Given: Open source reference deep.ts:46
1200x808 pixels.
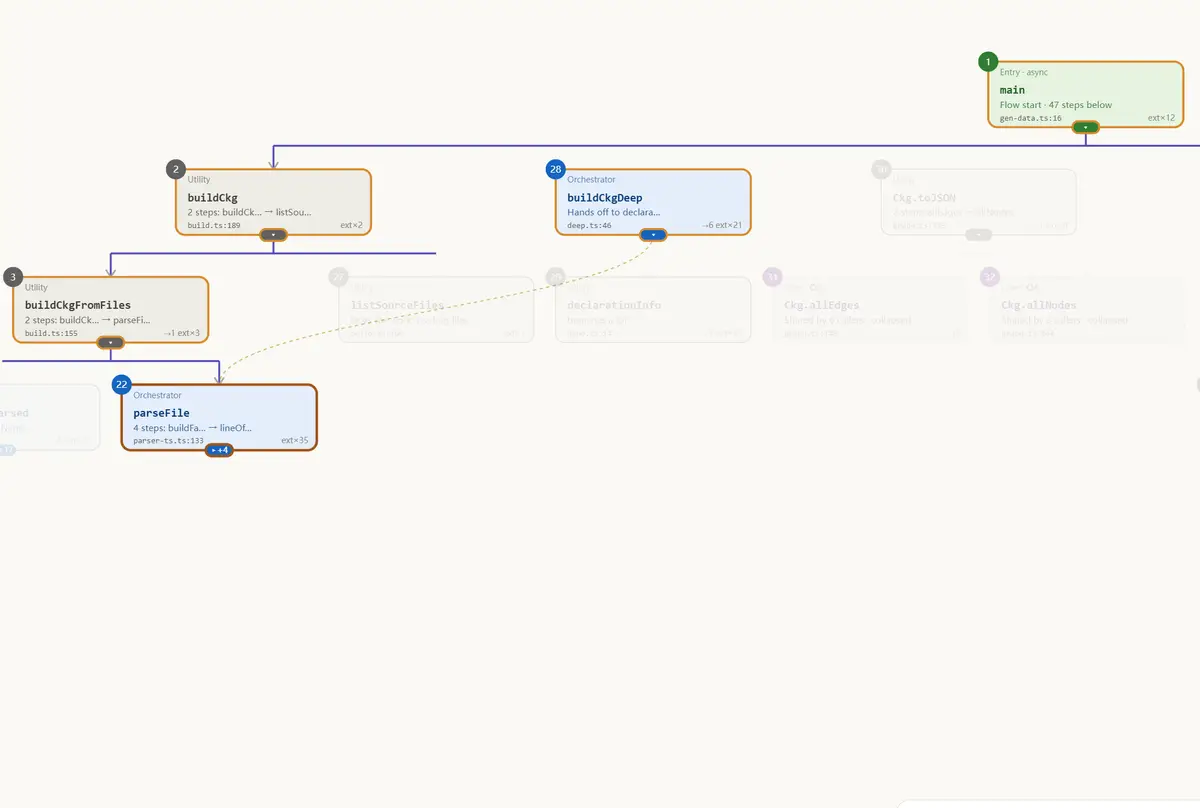Looking at the screenshot, I should [589, 226].
